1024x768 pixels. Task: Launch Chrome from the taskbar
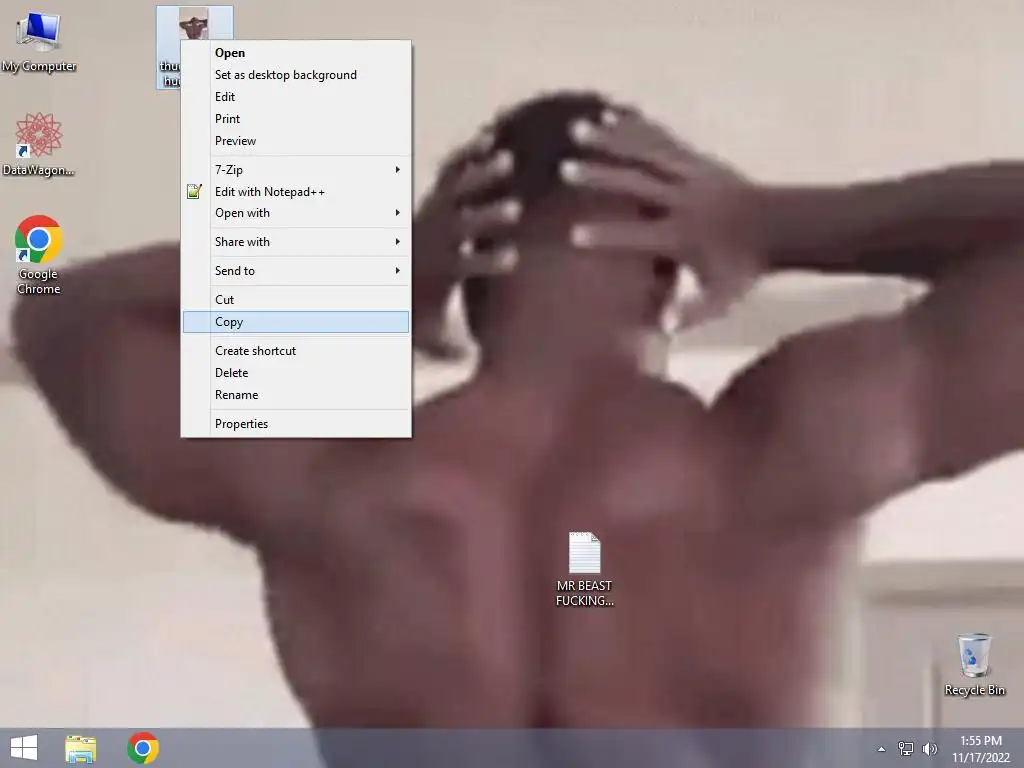click(x=143, y=748)
